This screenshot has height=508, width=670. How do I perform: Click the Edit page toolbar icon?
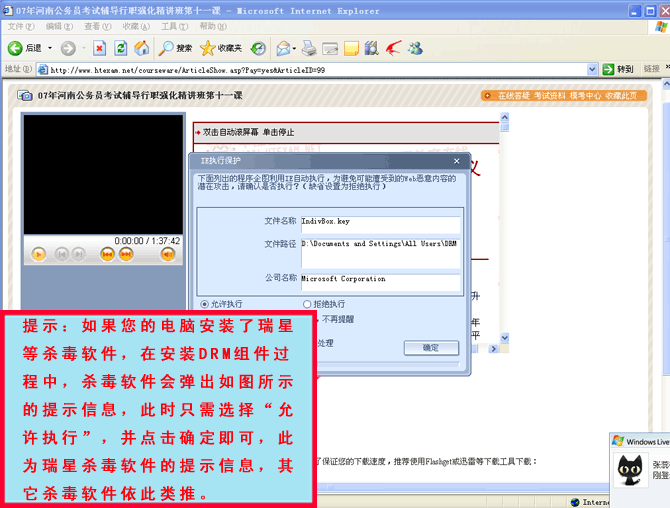[x=330, y=48]
